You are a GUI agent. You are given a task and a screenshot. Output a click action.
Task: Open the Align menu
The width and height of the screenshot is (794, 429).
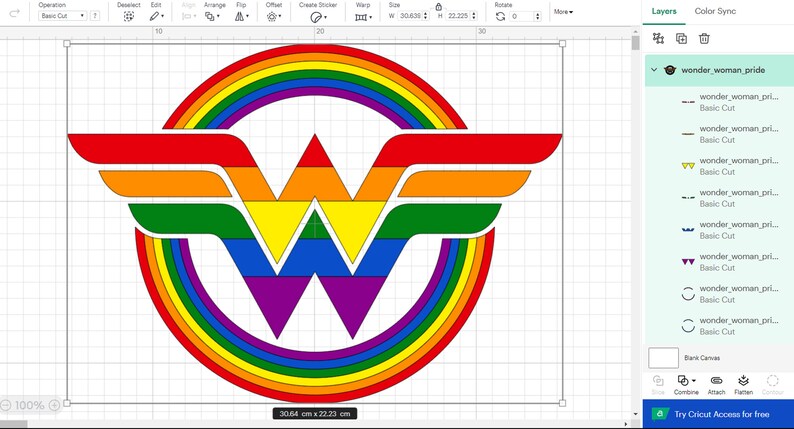pyautogui.click(x=188, y=16)
